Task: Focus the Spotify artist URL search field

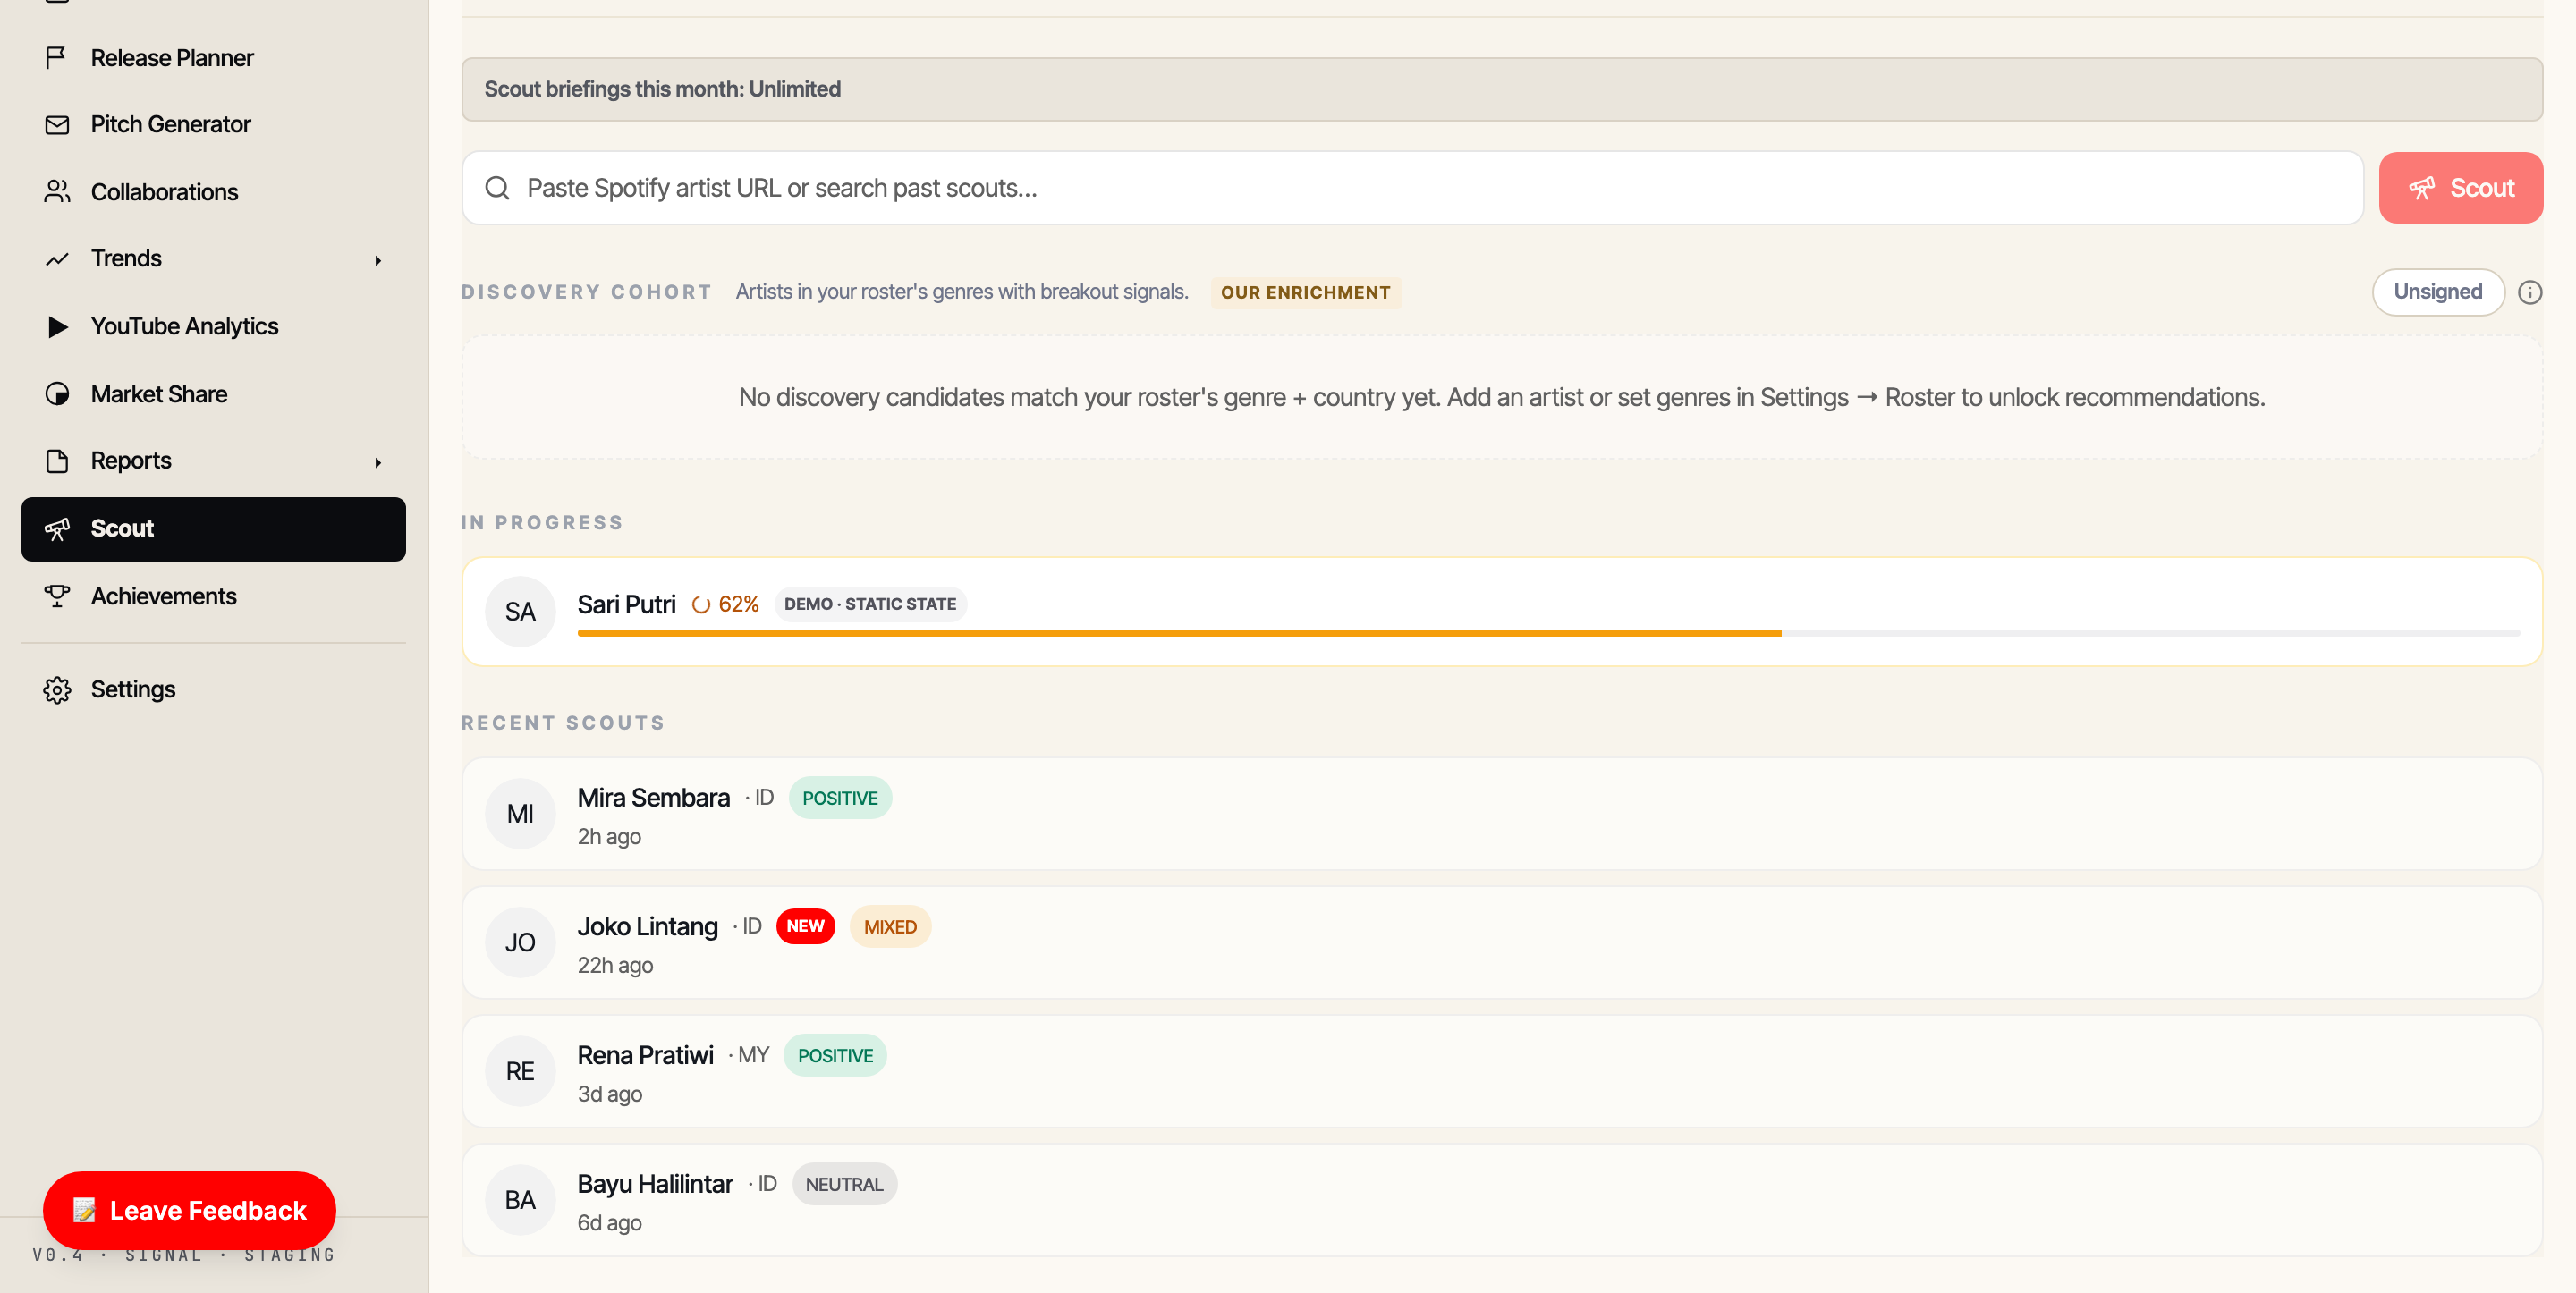Action: tap(1412, 188)
